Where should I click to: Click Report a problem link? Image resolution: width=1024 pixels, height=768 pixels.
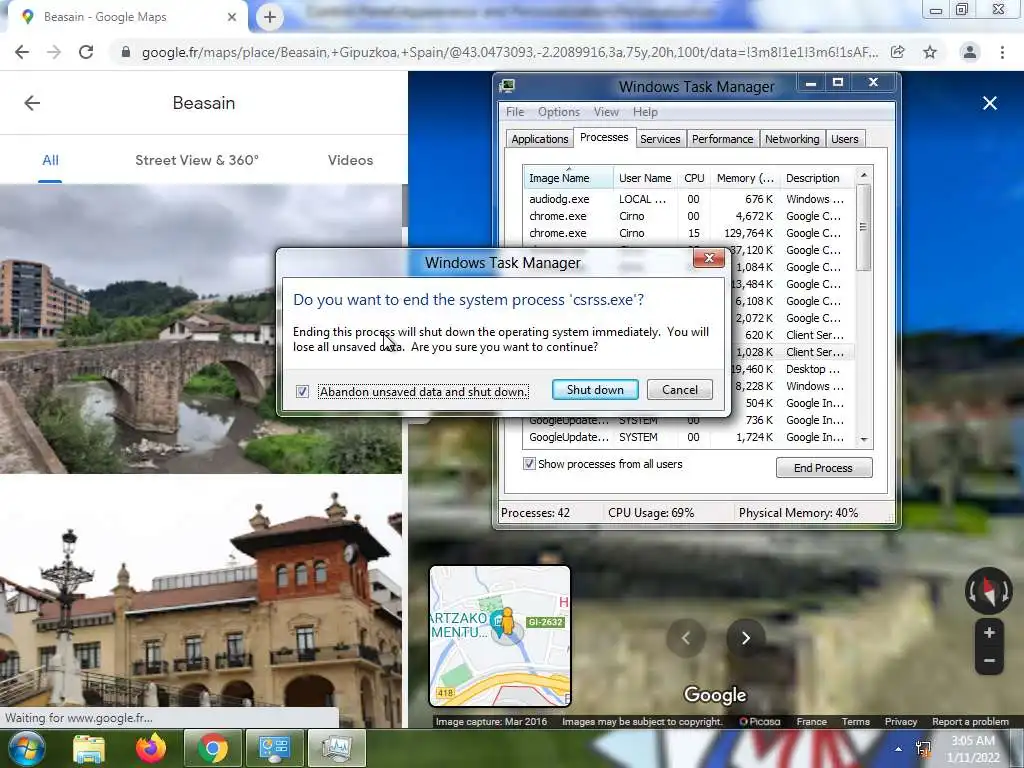pyautogui.click(x=970, y=722)
